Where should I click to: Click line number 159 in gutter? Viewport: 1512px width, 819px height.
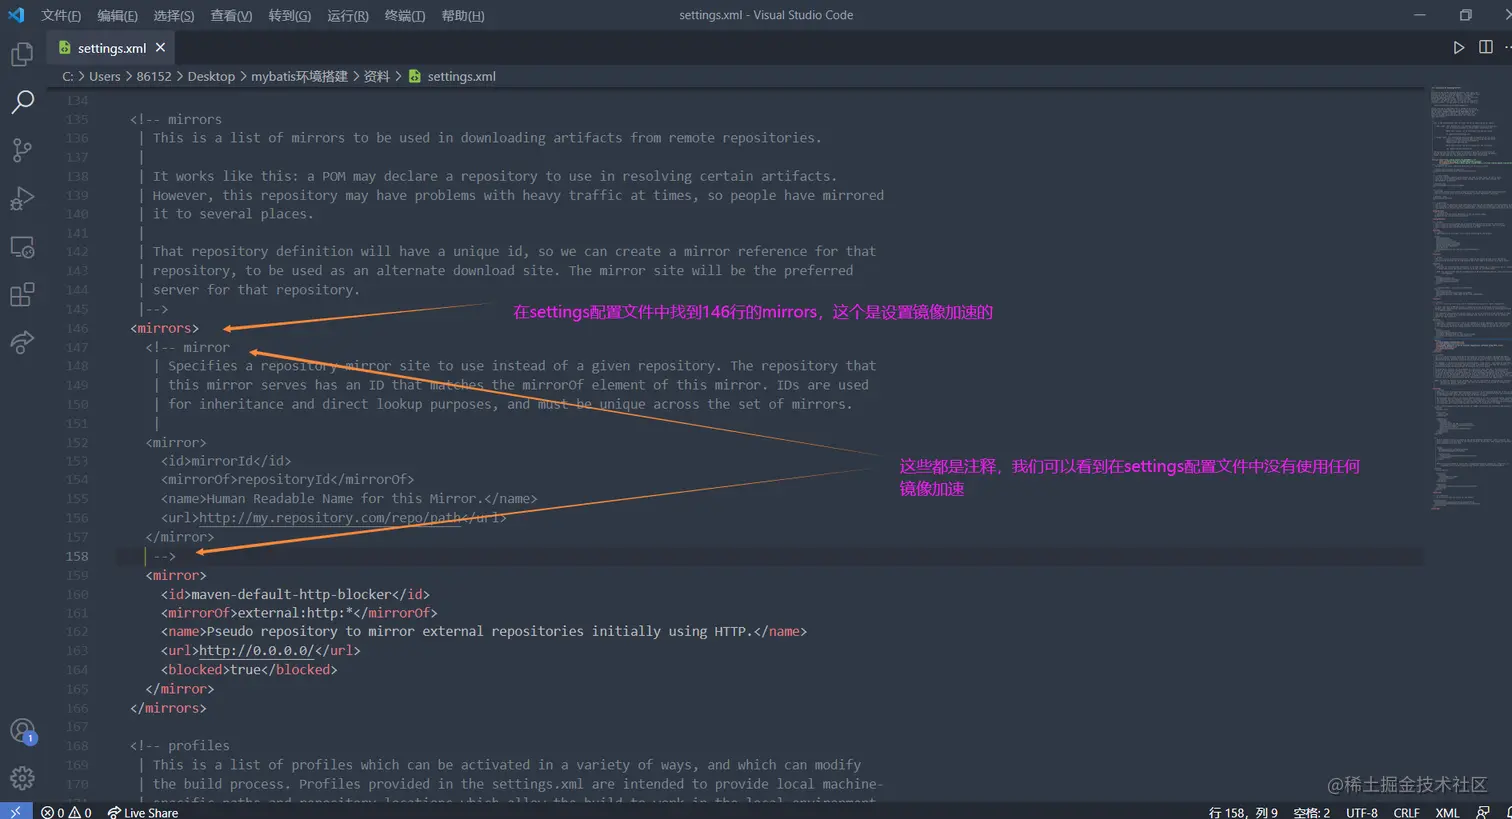[x=77, y=575]
